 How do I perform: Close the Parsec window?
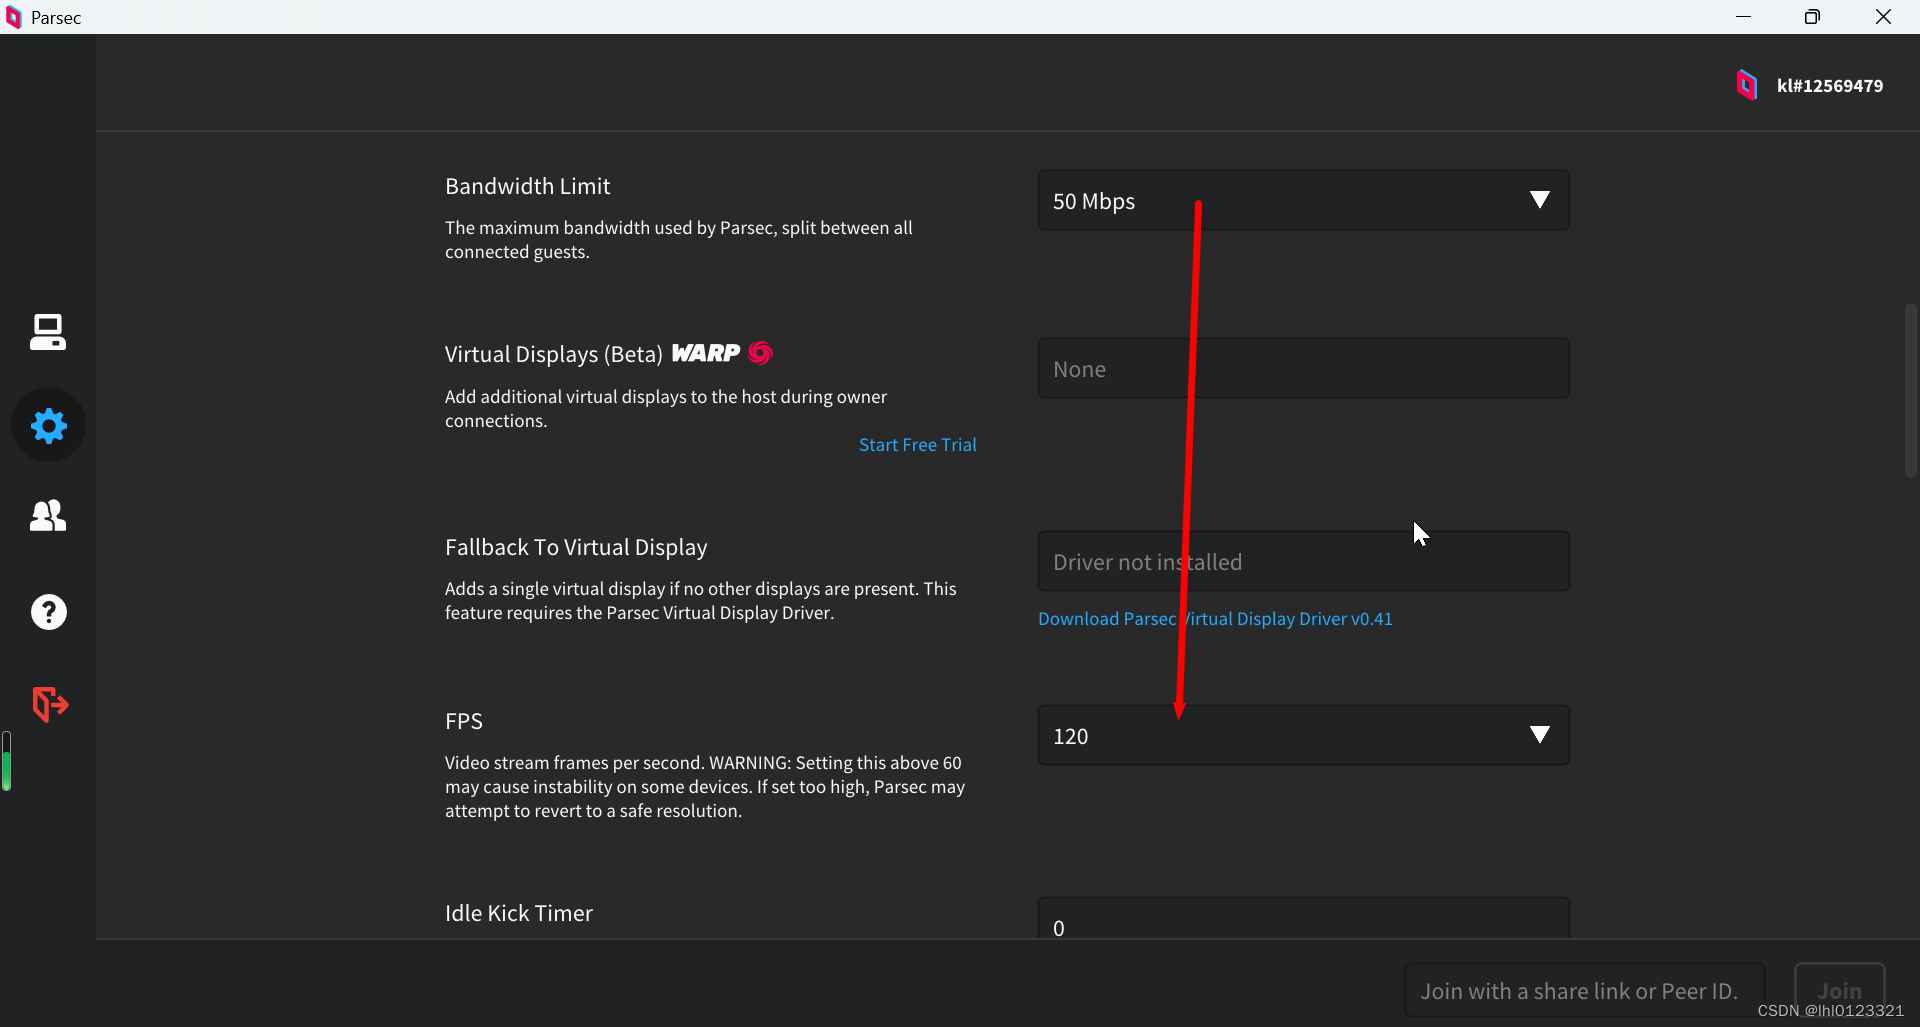(x=1883, y=17)
